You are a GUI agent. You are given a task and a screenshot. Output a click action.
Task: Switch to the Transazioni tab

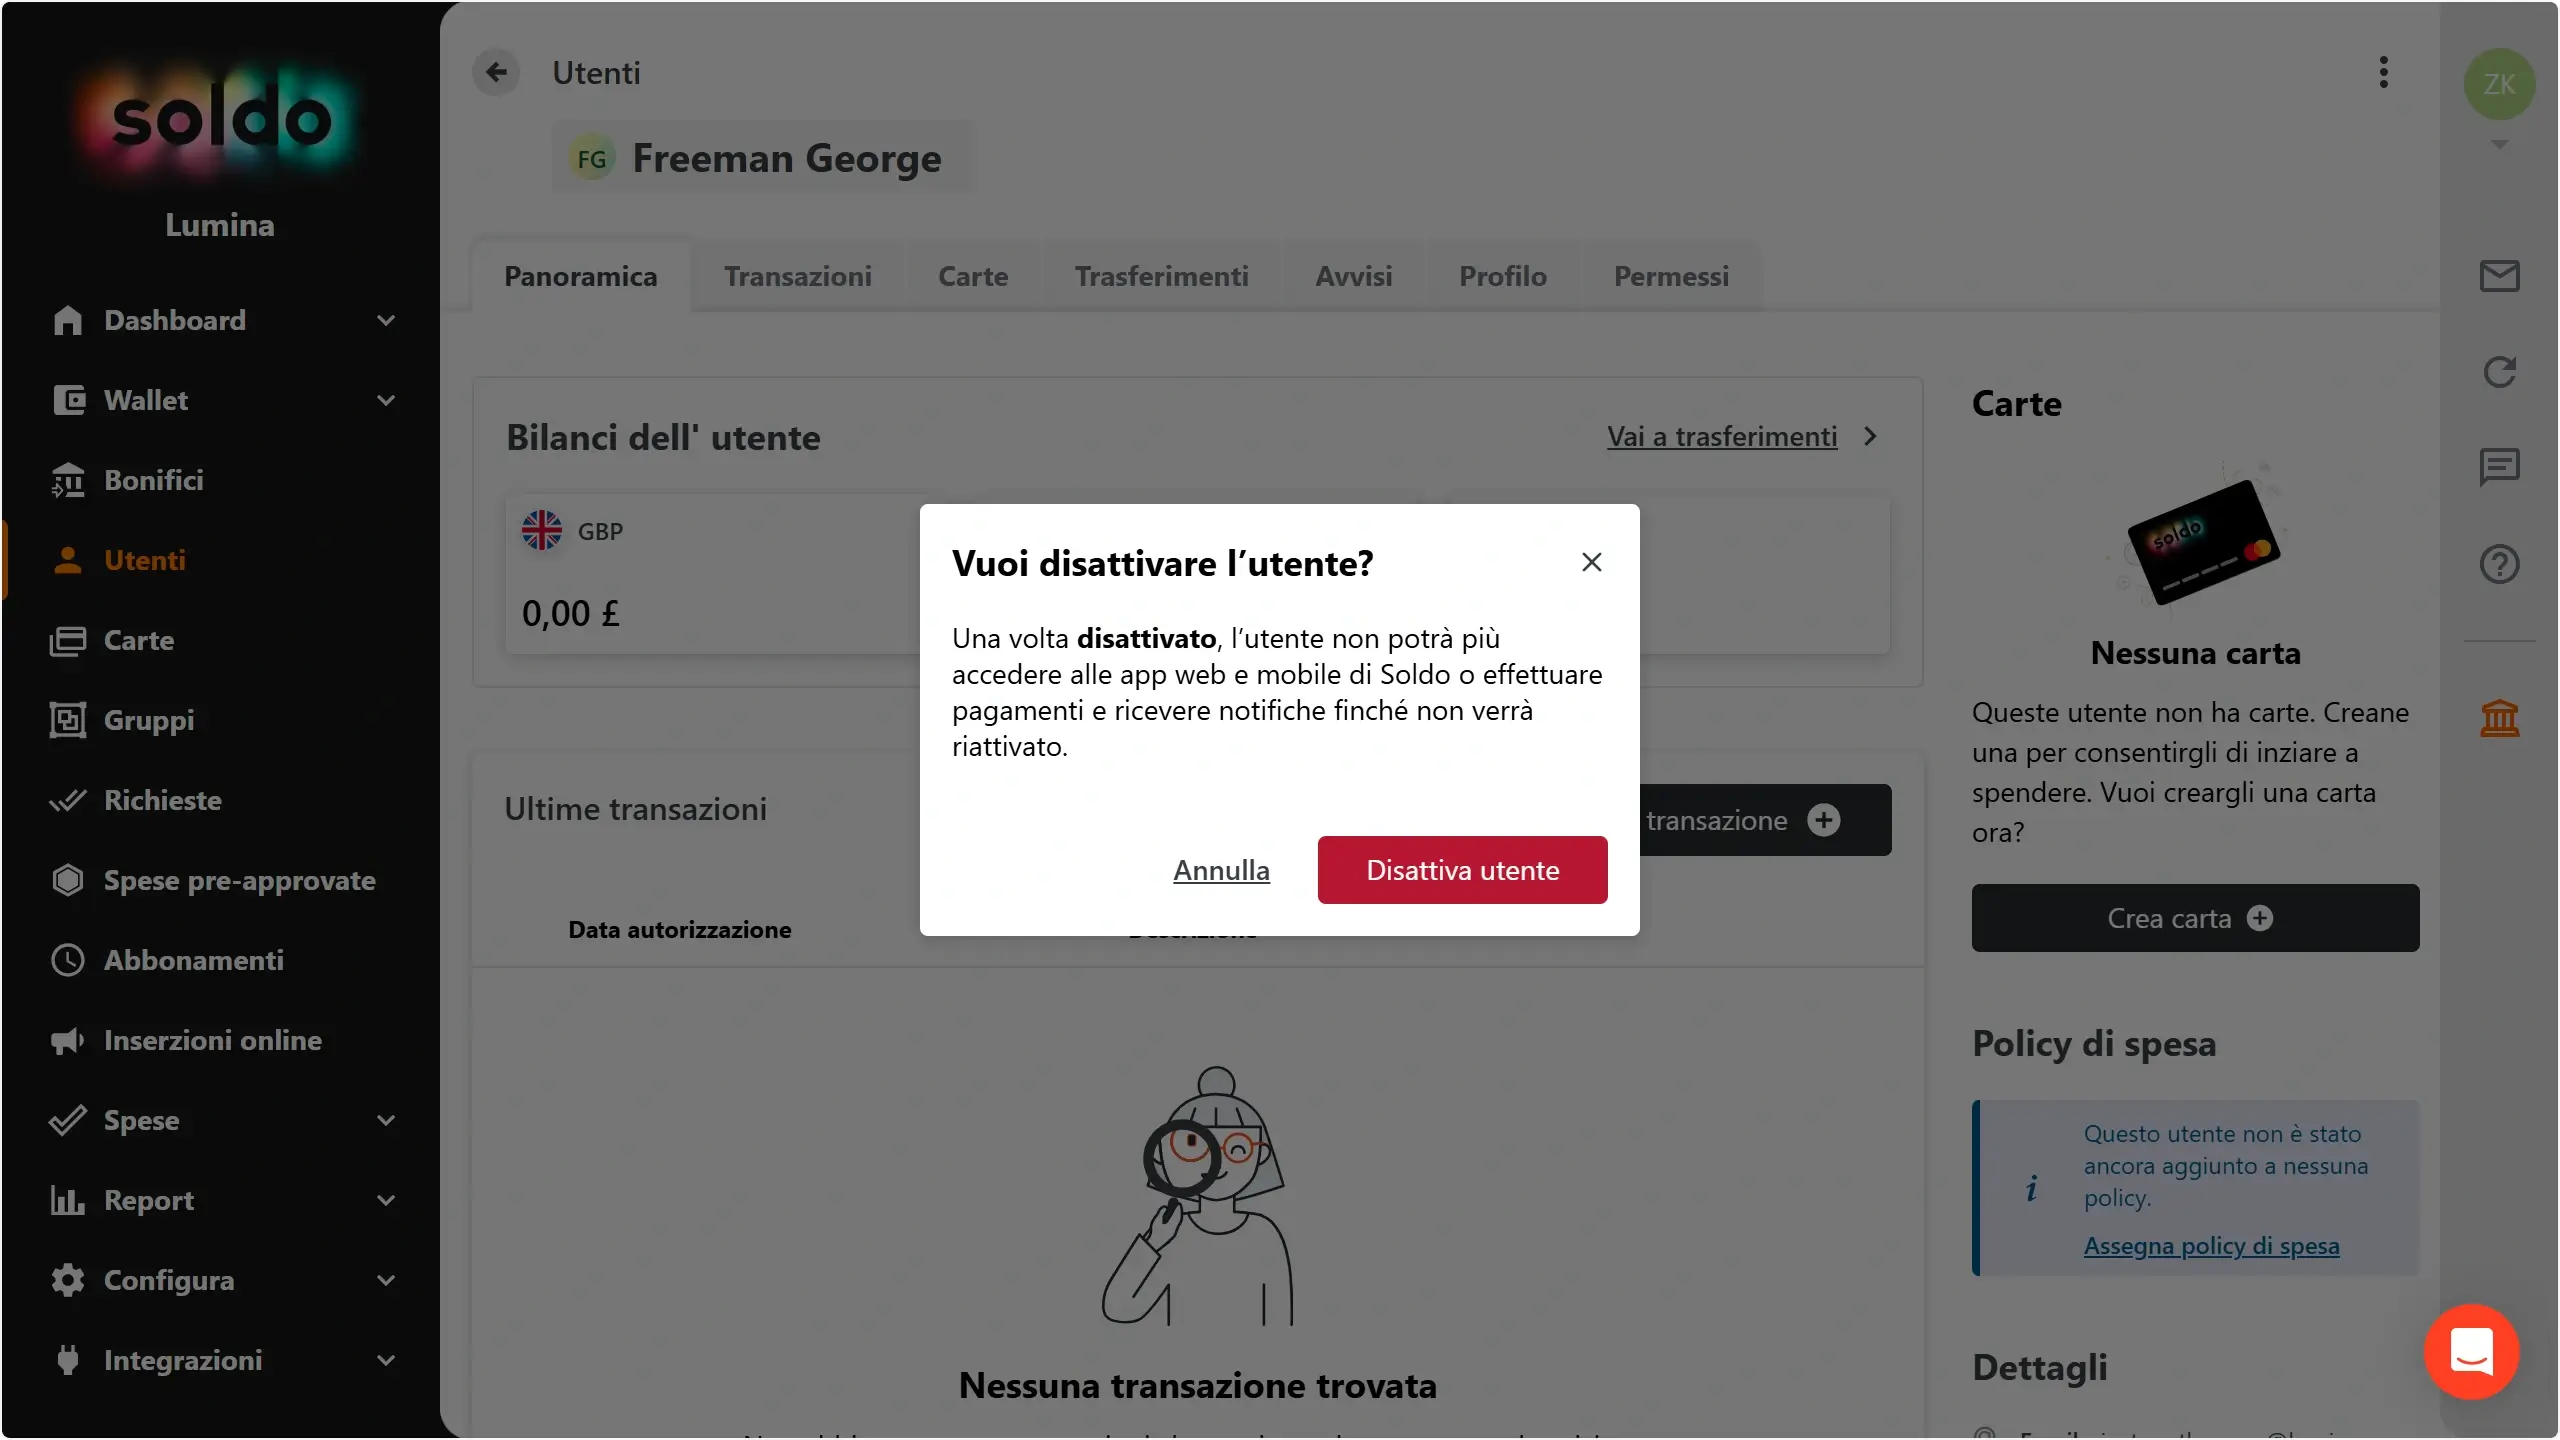click(x=797, y=276)
